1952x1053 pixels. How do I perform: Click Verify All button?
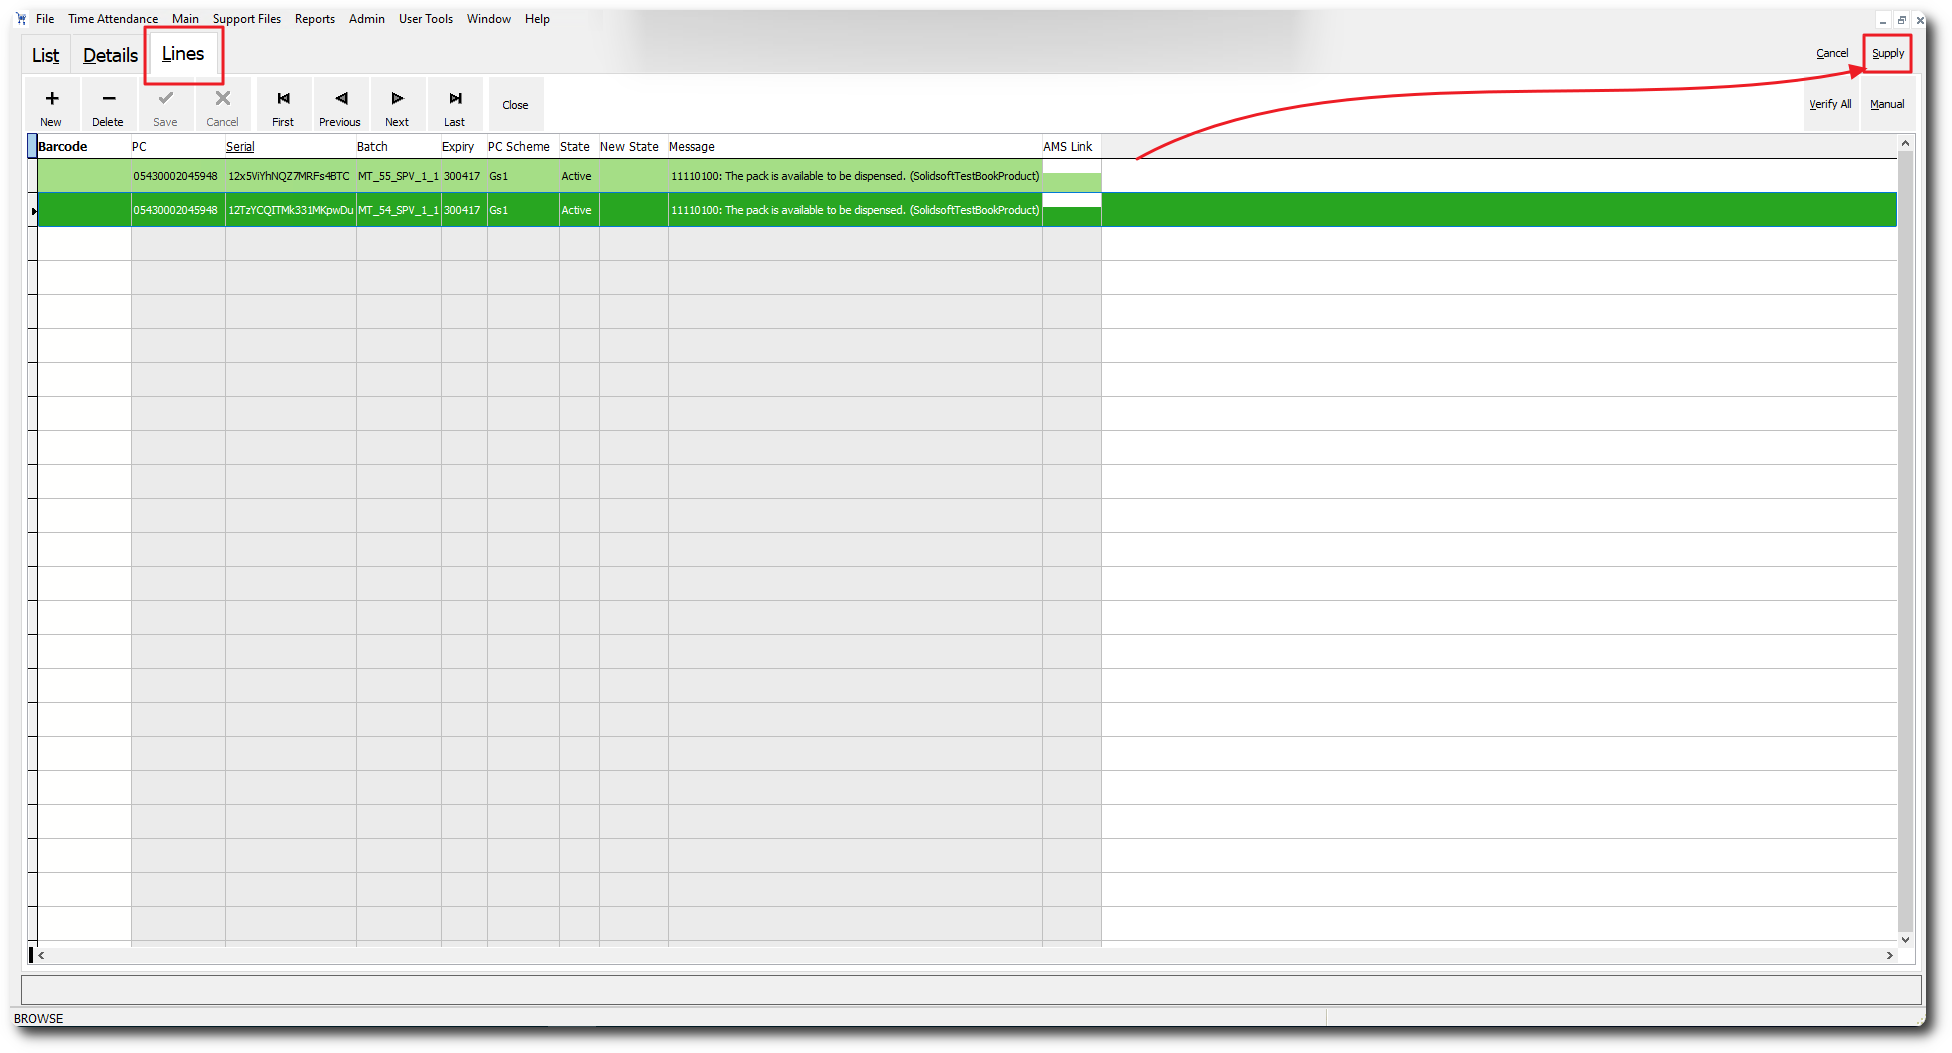1830,104
